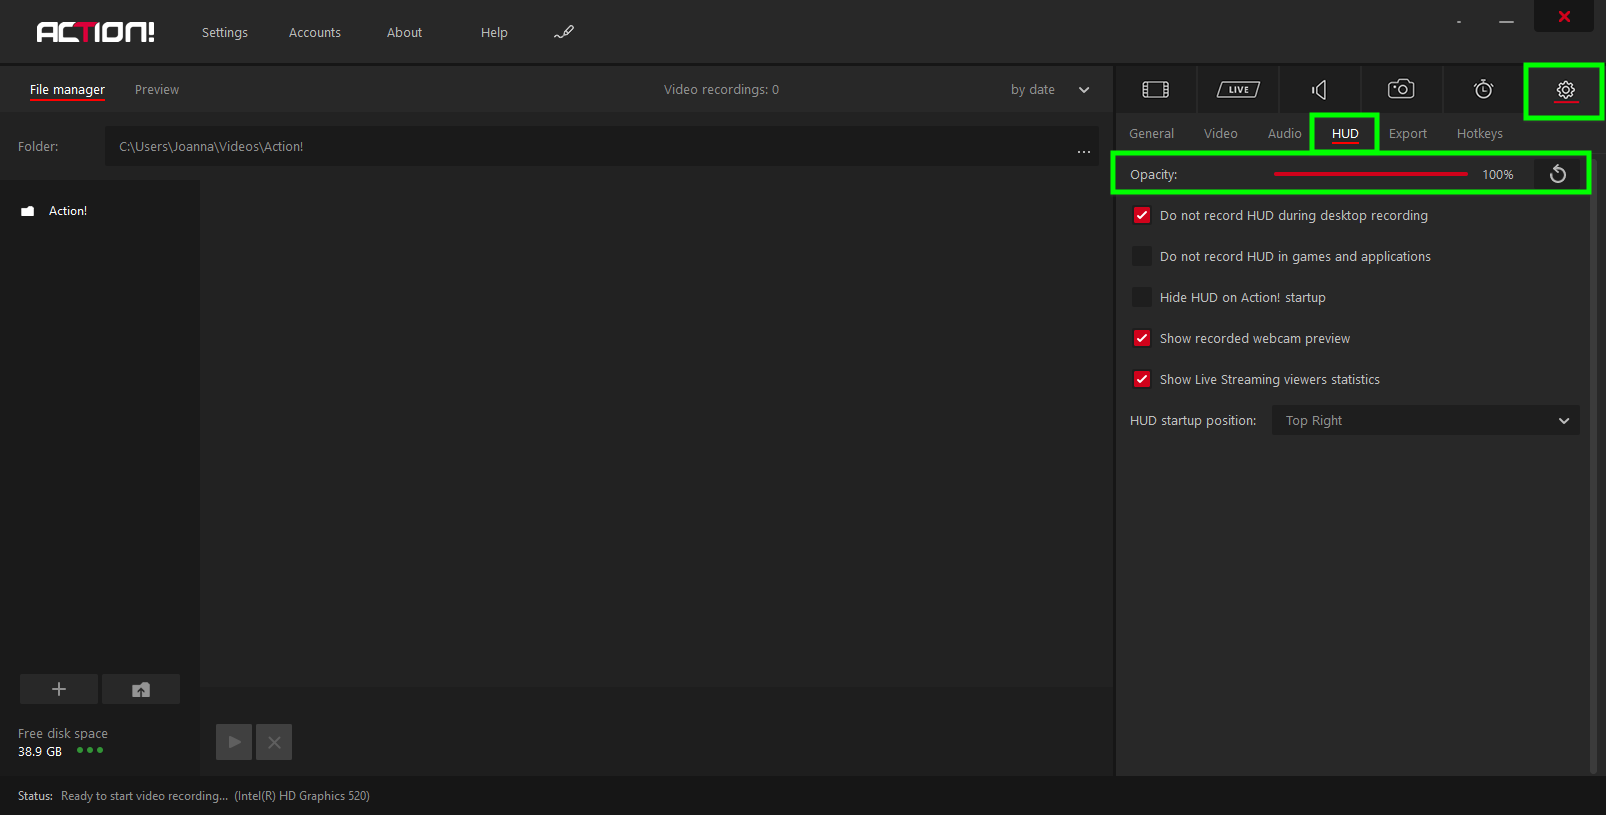Viewport: 1606px width, 815px height.
Task: Switch to File manager tab
Action: [x=67, y=90]
